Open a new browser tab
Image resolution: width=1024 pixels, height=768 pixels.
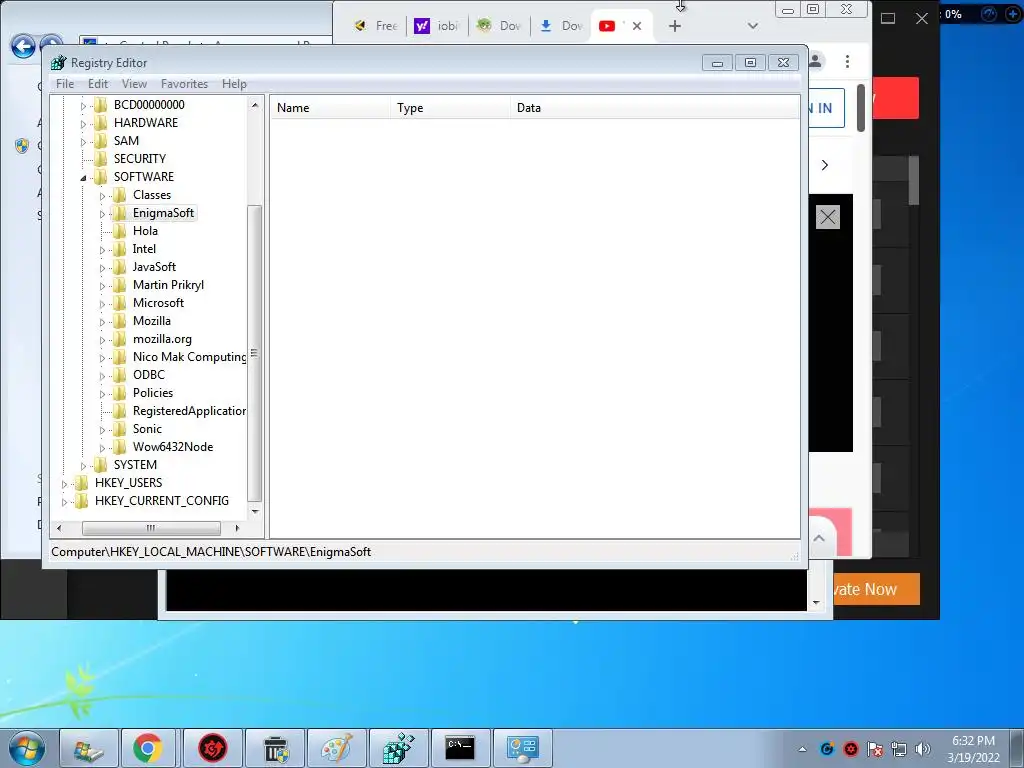tap(675, 26)
